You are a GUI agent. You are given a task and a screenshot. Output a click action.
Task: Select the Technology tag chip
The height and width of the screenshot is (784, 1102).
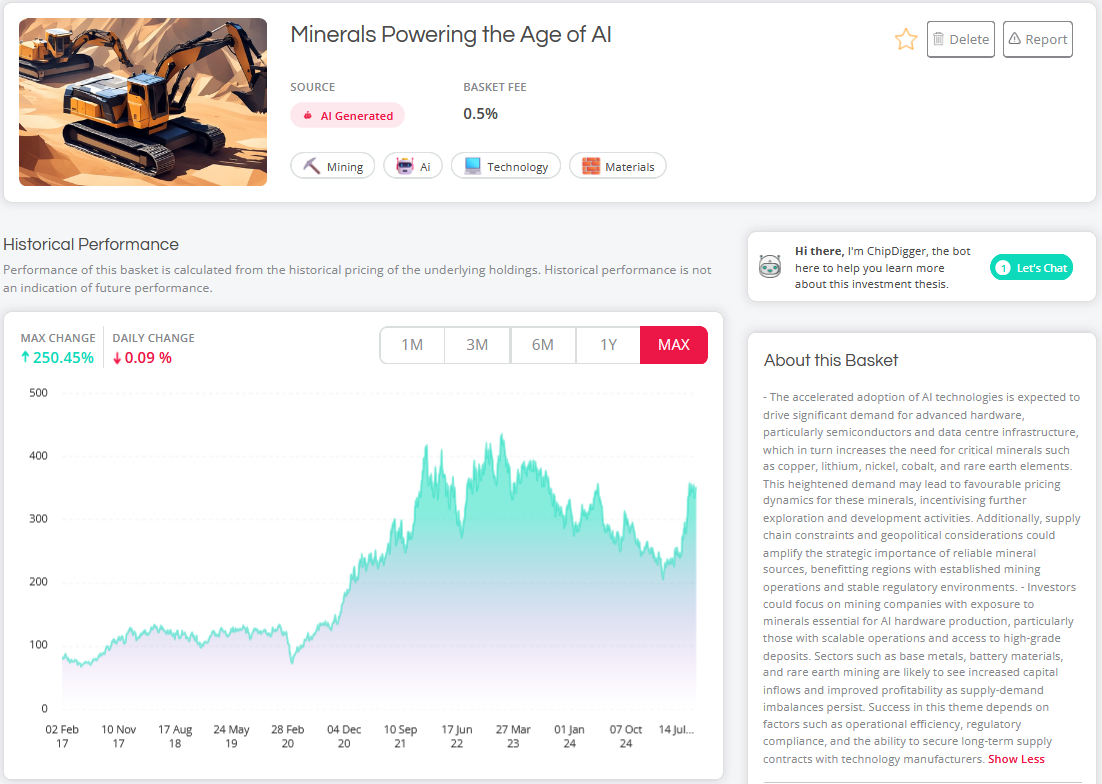tap(506, 166)
